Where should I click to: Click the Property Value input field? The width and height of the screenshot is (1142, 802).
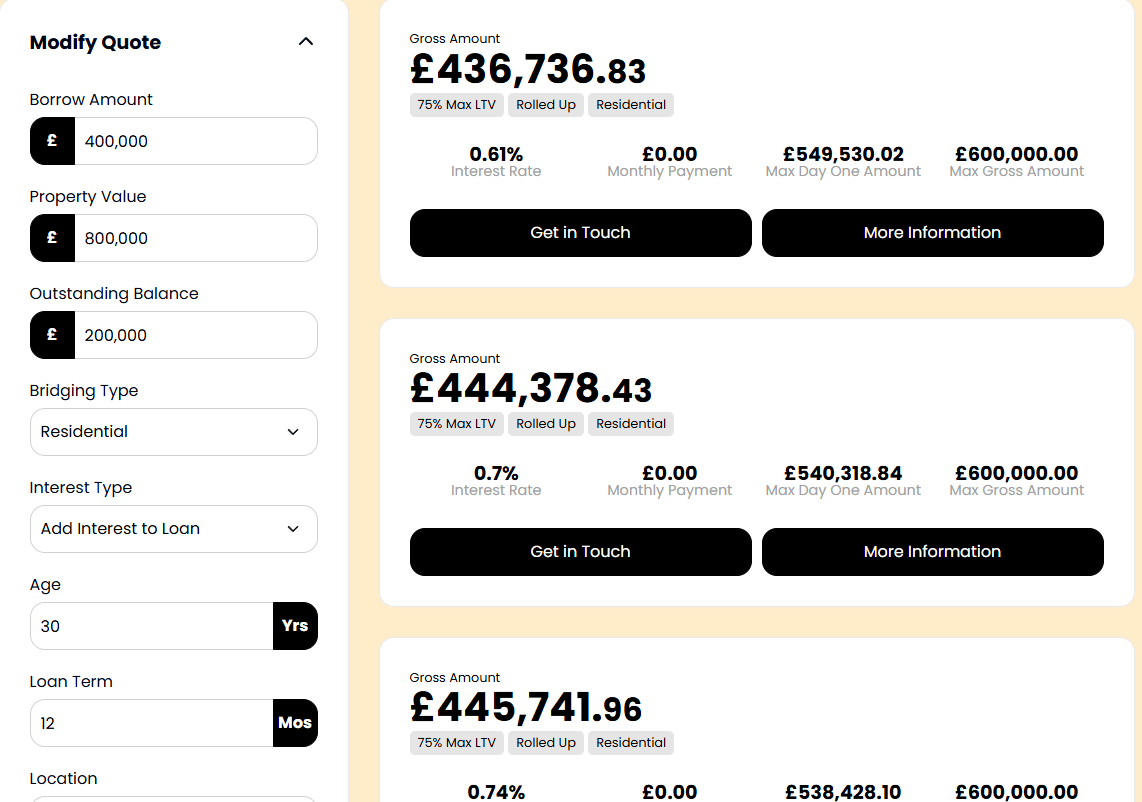pyautogui.click(x=195, y=238)
